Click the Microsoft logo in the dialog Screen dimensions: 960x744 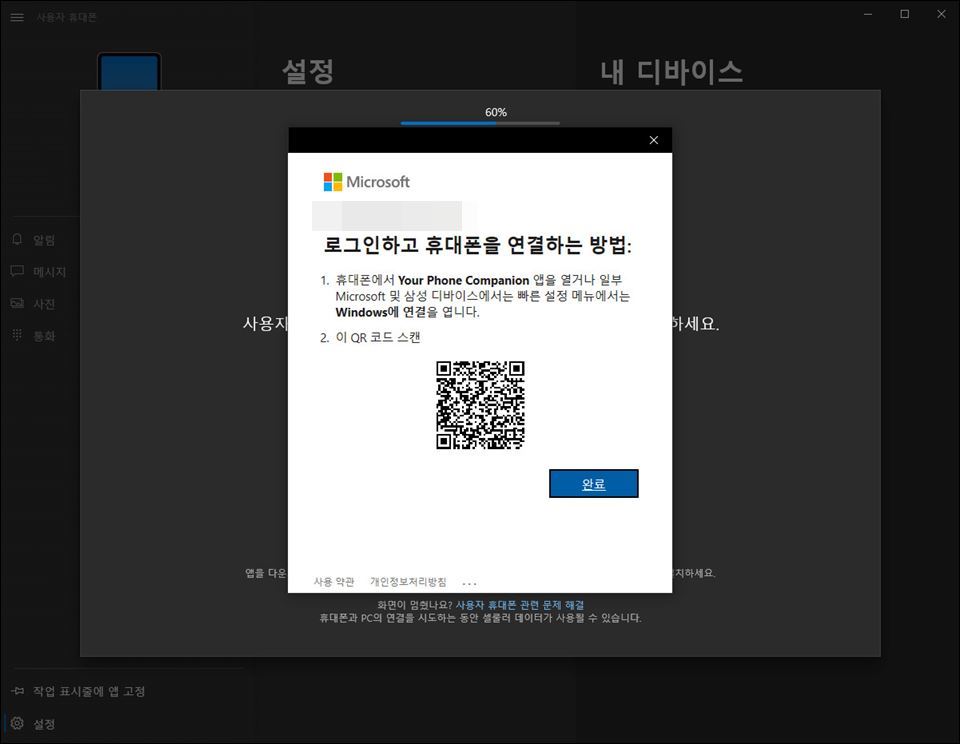(366, 182)
